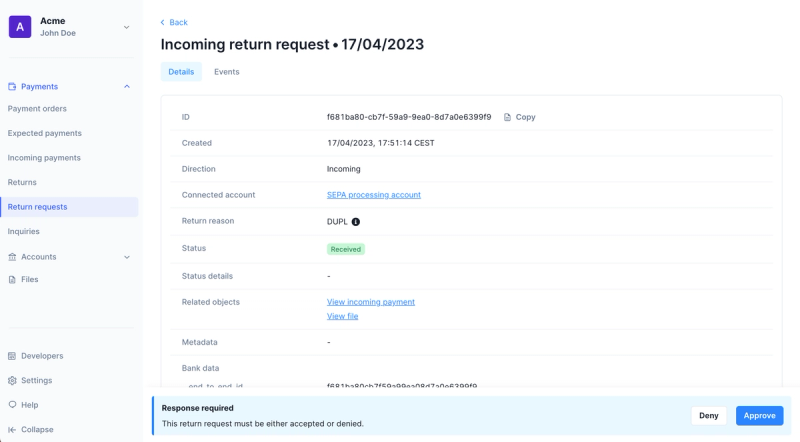800x442 pixels.
Task: Open SEPA processing account link
Action: (x=374, y=195)
